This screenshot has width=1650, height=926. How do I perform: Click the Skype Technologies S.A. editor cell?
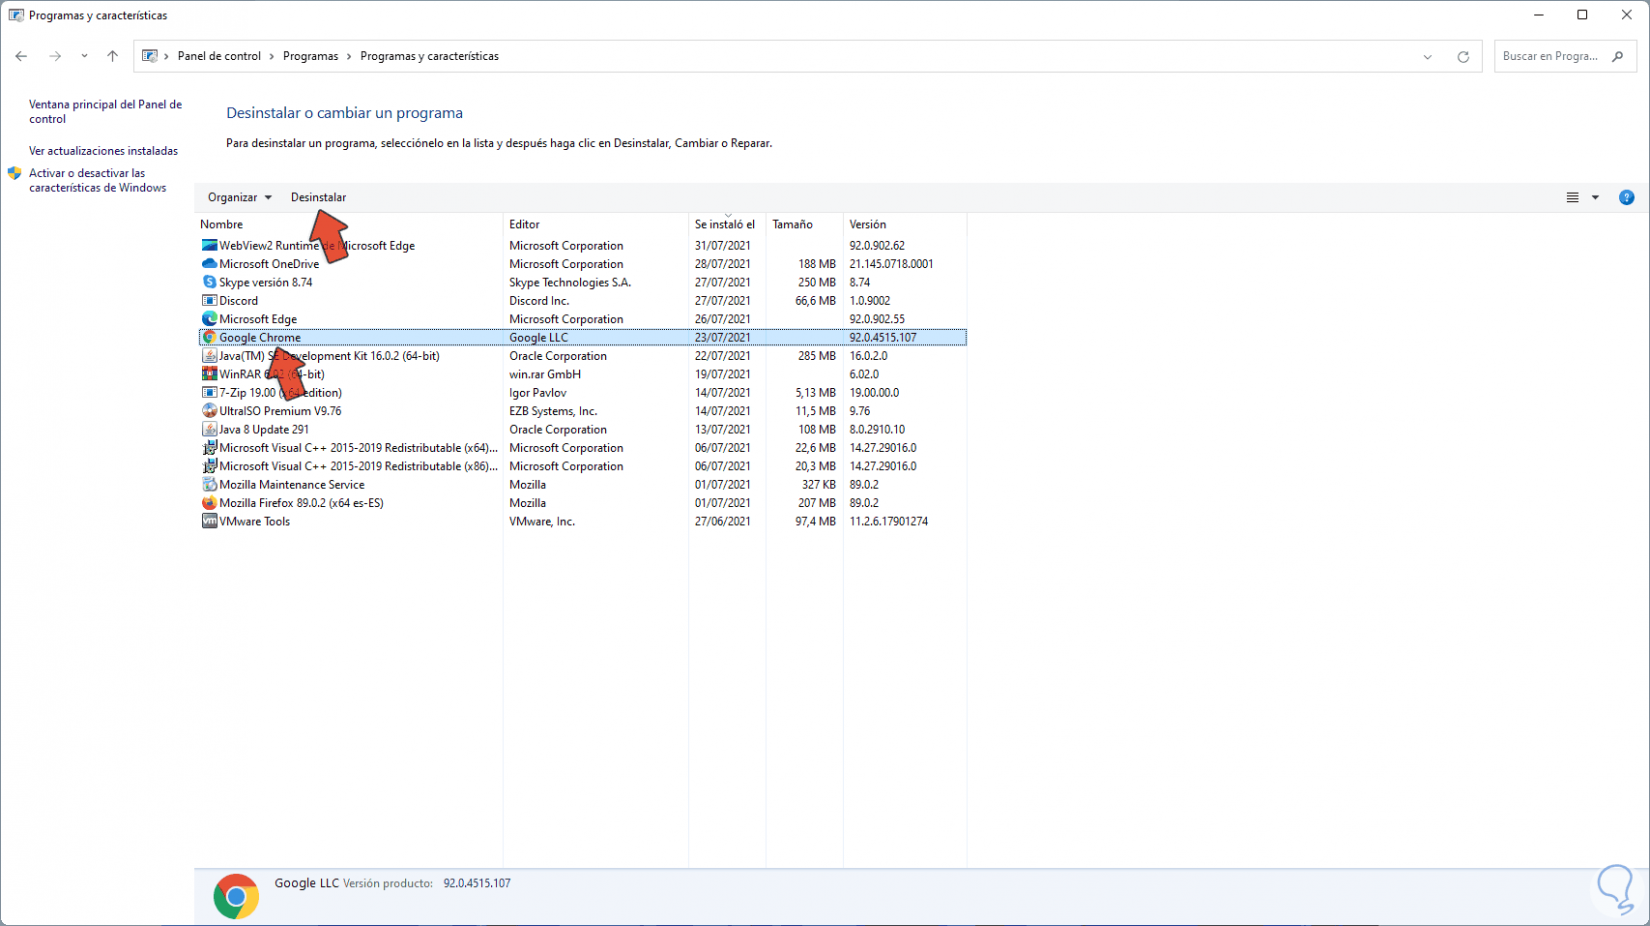coord(570,282)
